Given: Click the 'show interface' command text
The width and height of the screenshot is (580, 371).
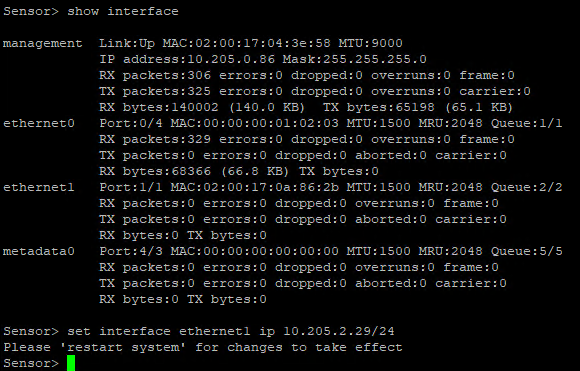Looking at the screenshot, I should [x=123, y=11].
